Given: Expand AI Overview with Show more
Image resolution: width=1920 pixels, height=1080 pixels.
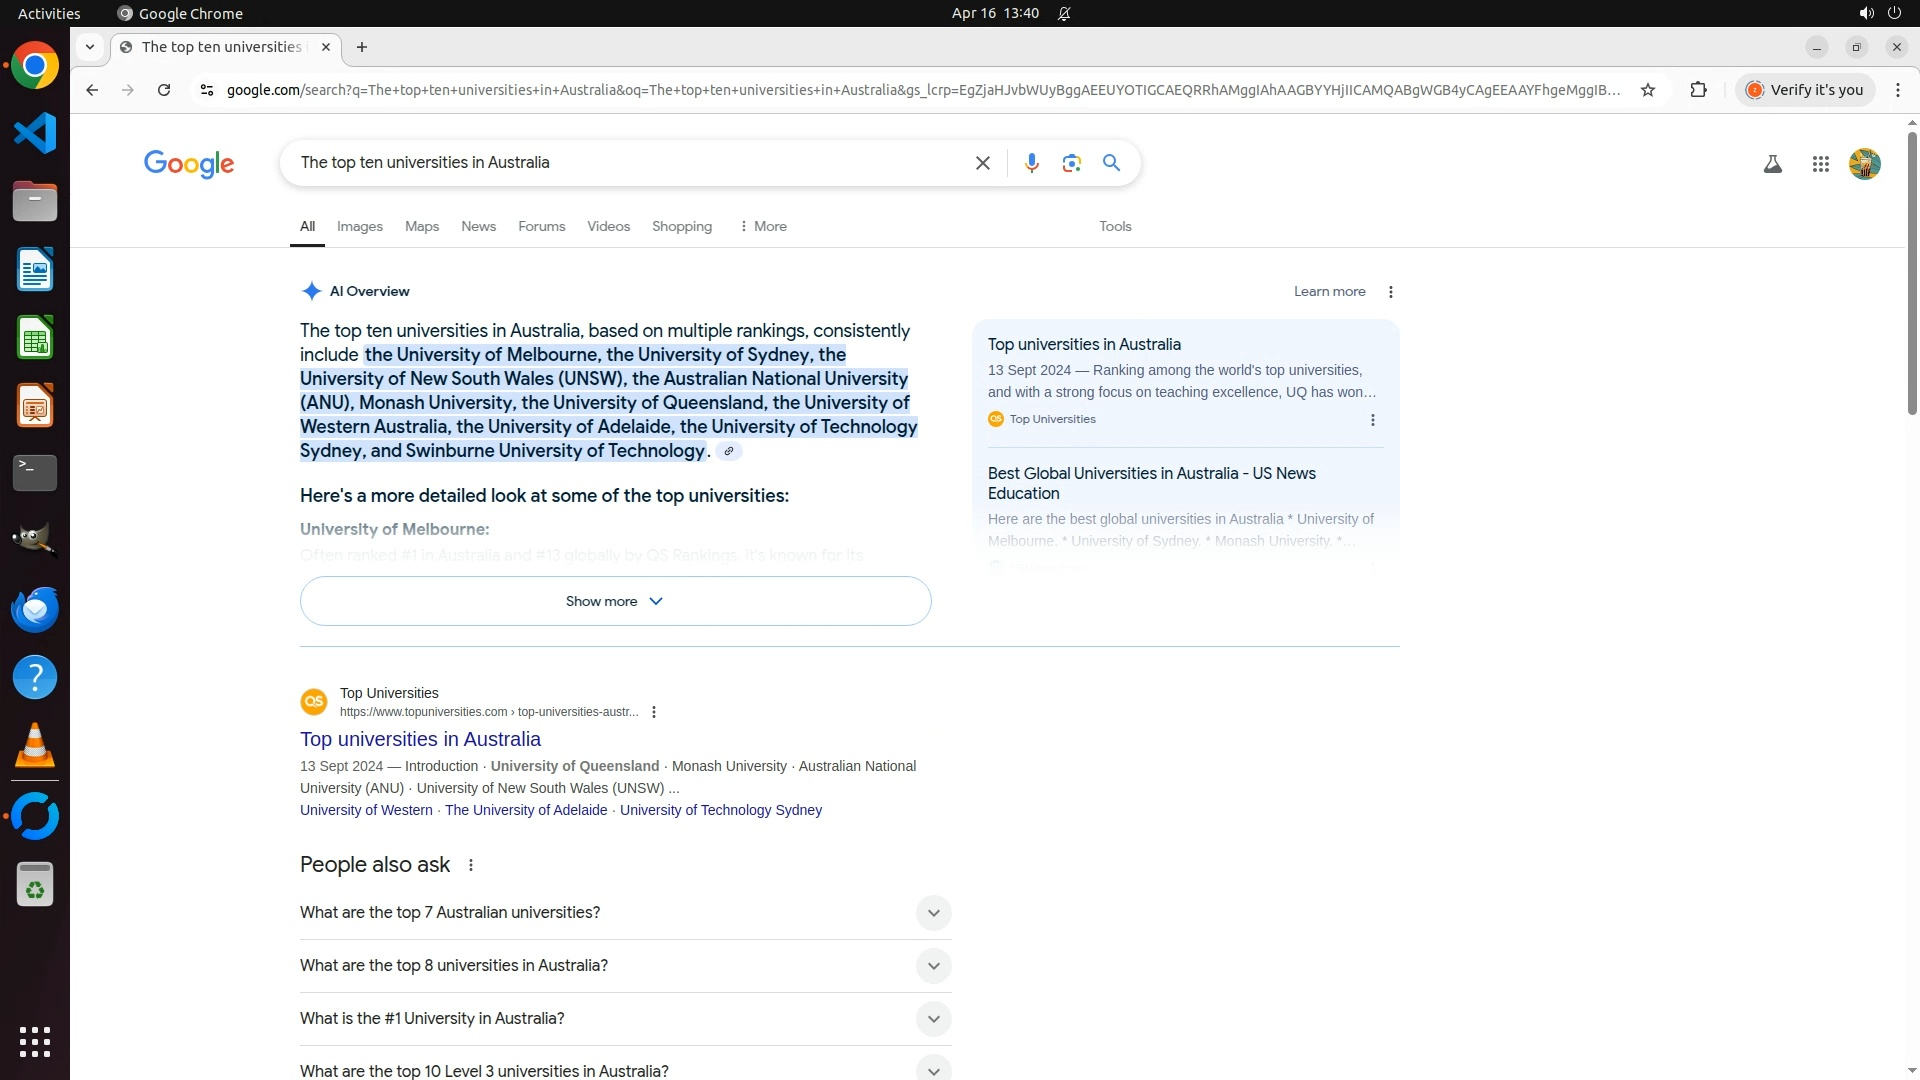Looking at the screenshot, I should tap(615, 601).
